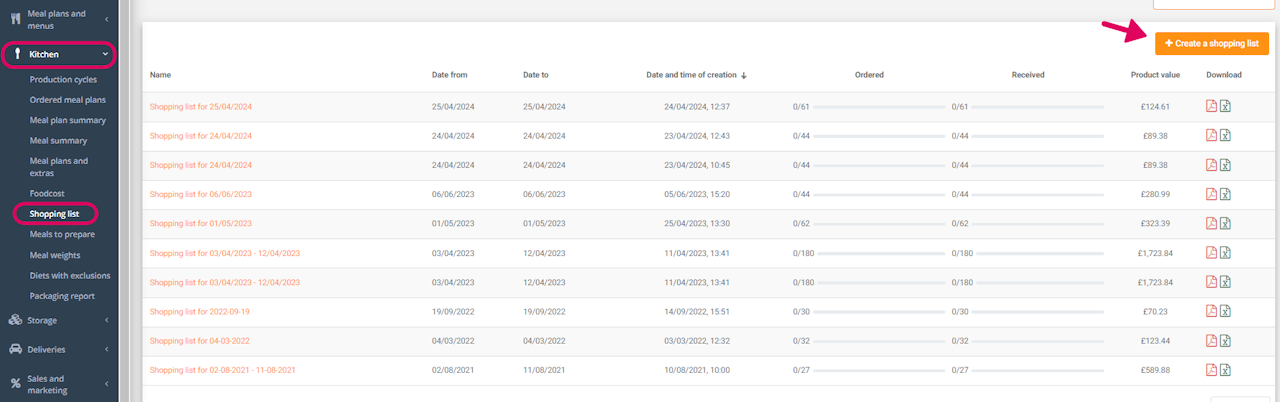The width and height of the screenshot is (1280, 402).
Task: Download PDF for Shopping list for 06/06/2023
Action: (1211, 194)
